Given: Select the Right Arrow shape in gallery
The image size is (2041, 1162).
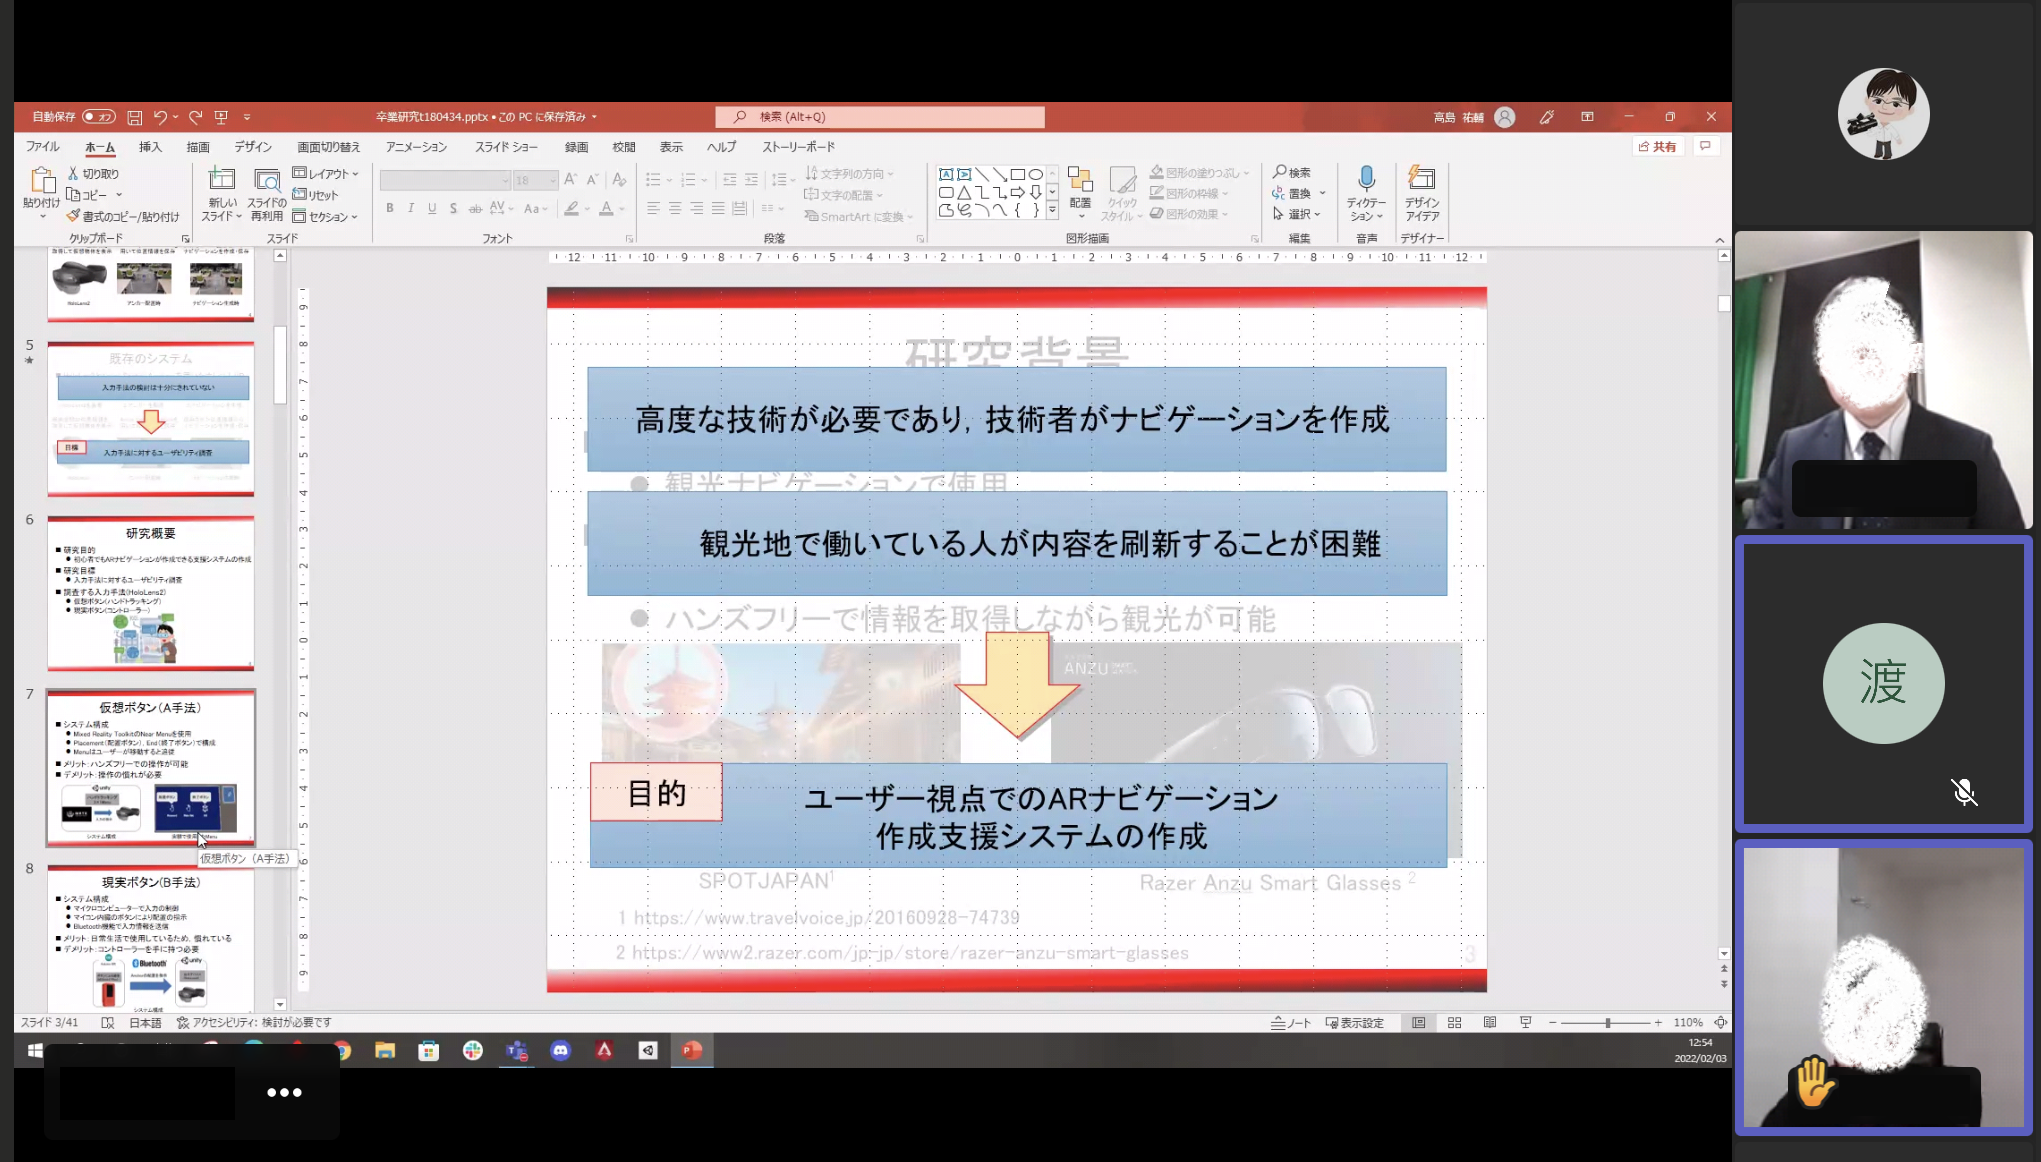Looking at the screenshot, I should click(1018, 192).
